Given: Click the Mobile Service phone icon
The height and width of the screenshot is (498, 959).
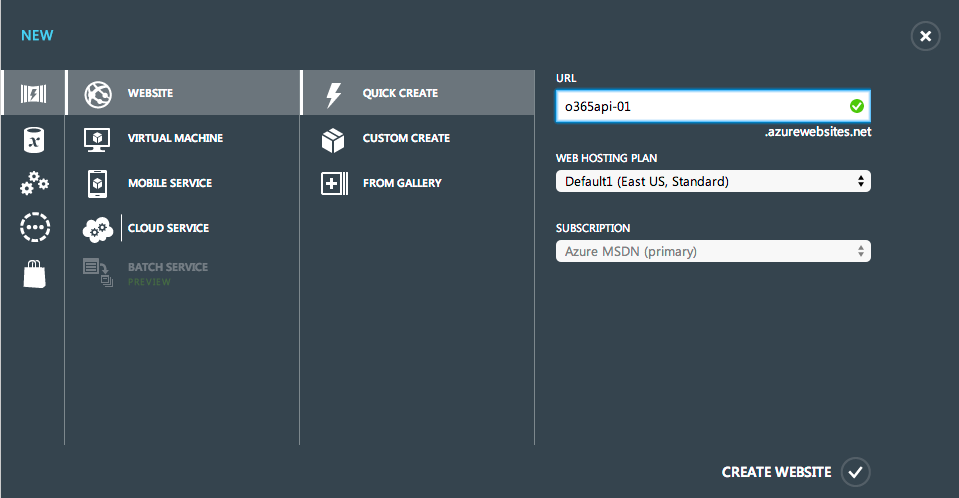Looking at the screenshot, I should coord(97,184).
